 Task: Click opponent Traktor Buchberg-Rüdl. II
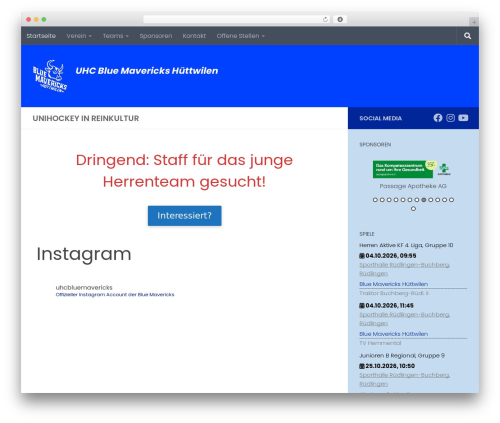[x=394, y=293]
